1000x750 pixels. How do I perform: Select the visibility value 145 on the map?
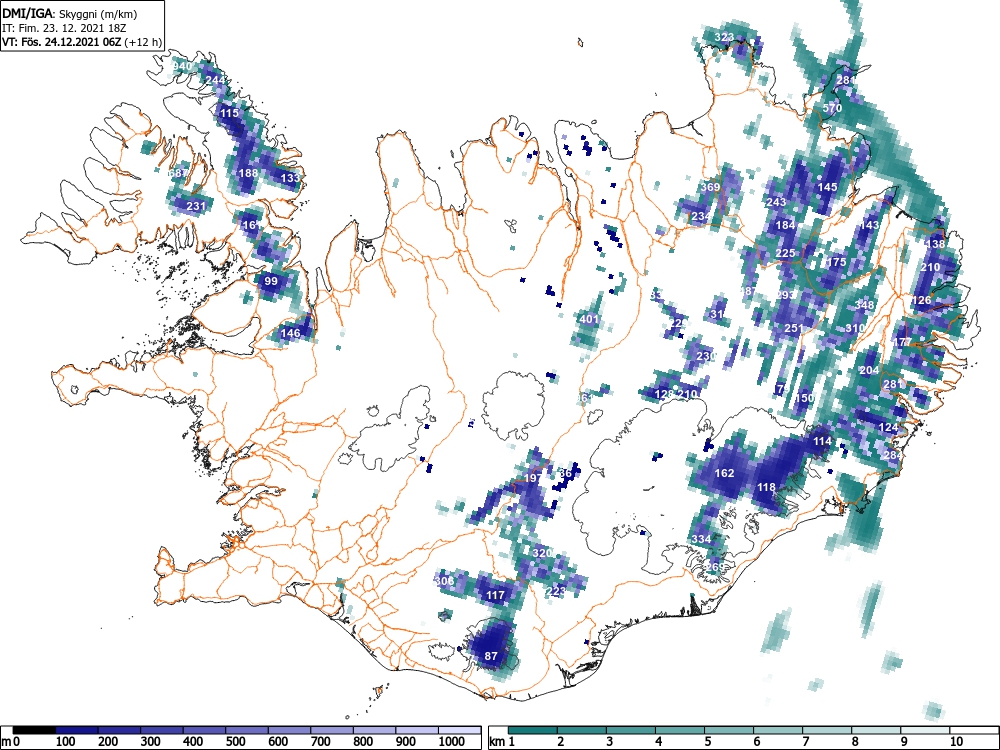tap(828, 188)
